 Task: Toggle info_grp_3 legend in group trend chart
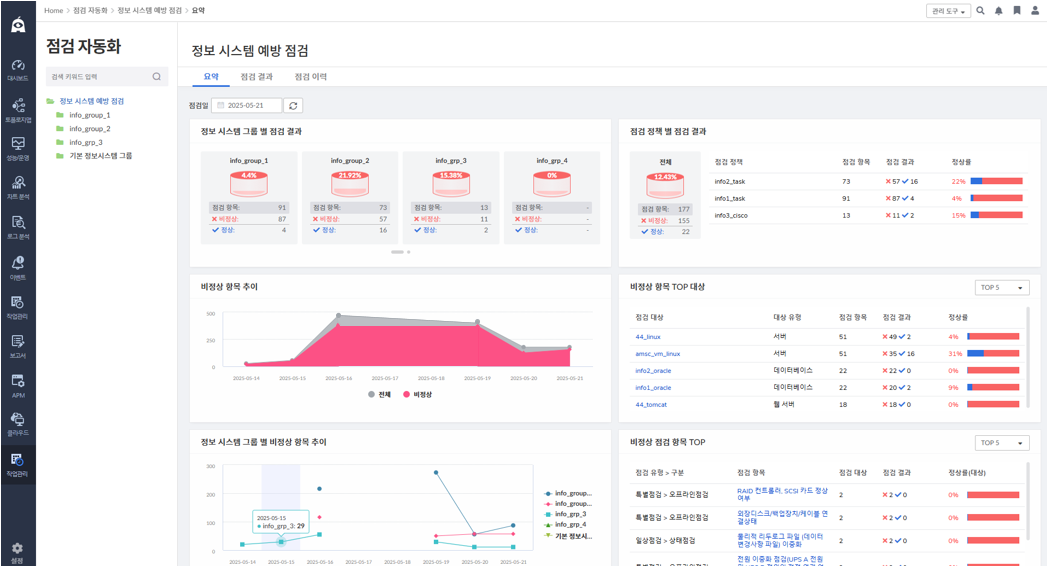click(566, 514)
